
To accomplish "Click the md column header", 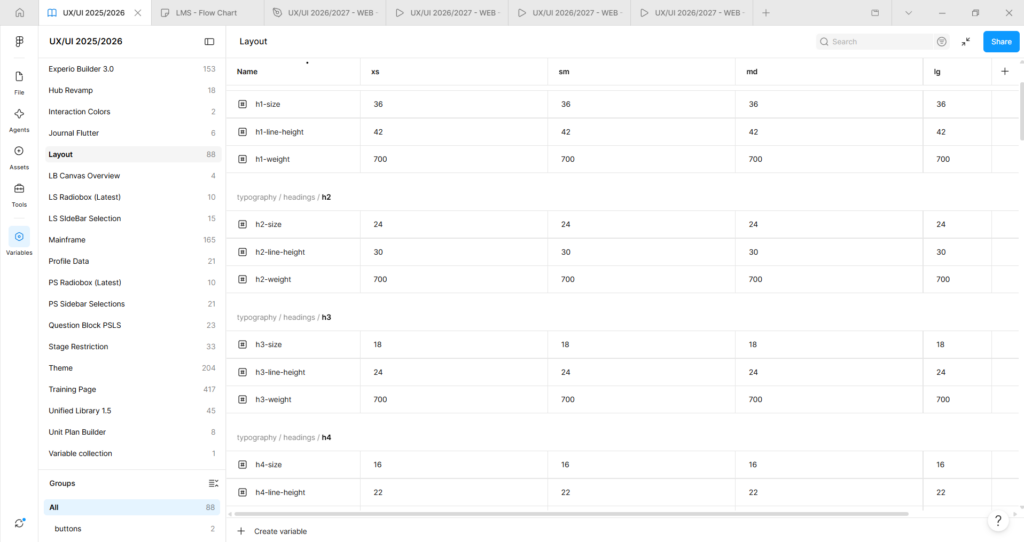I will [x=829, y=71].
